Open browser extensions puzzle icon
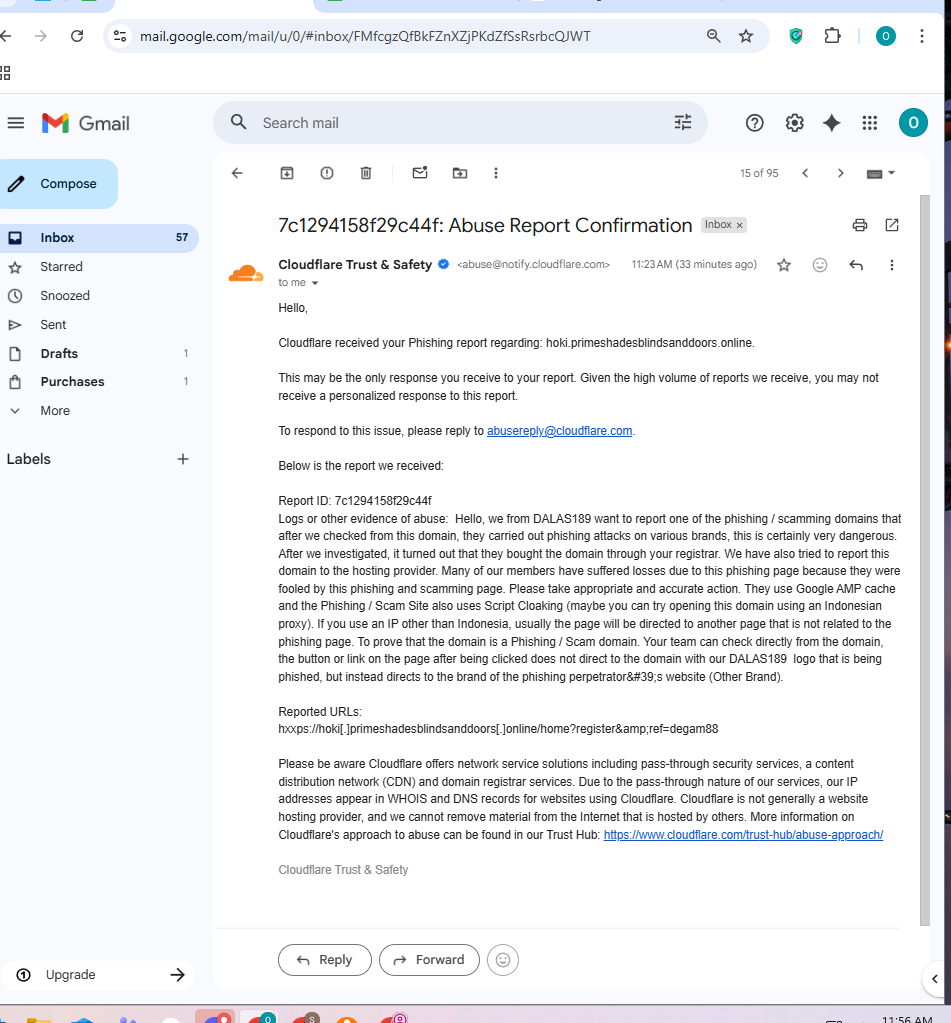 pyautogui.click(x=832, y=36)
